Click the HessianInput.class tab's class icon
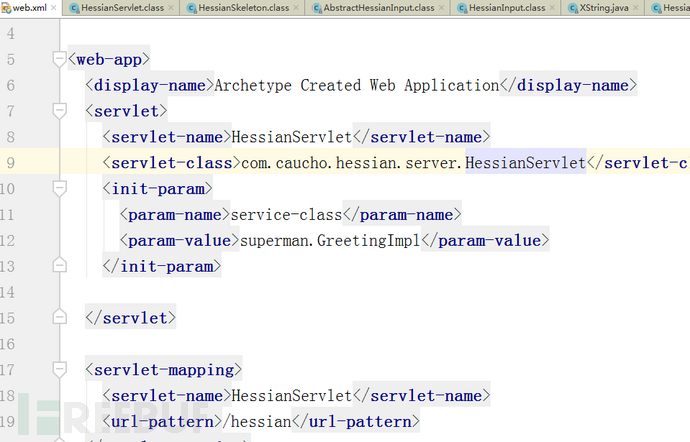 [462, 8]
